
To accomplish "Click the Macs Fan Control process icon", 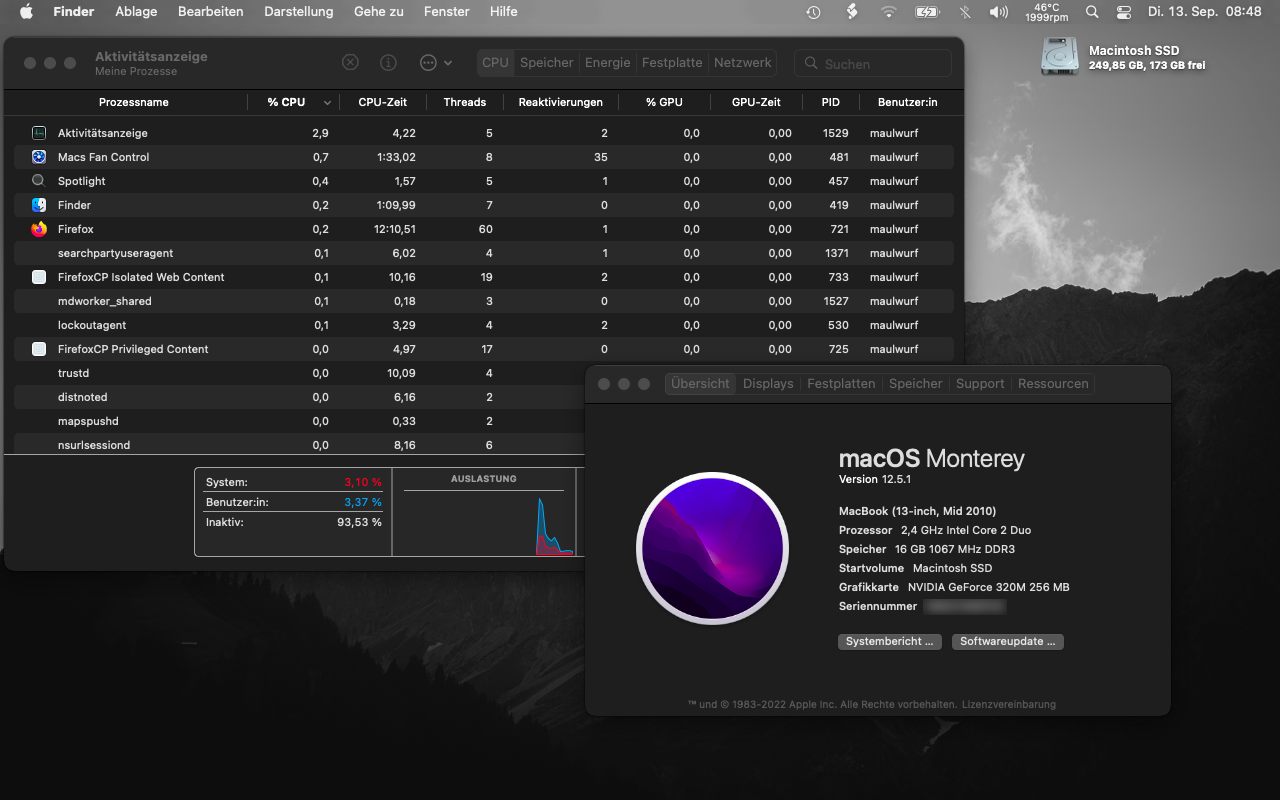I will click(x=39, y=157).
